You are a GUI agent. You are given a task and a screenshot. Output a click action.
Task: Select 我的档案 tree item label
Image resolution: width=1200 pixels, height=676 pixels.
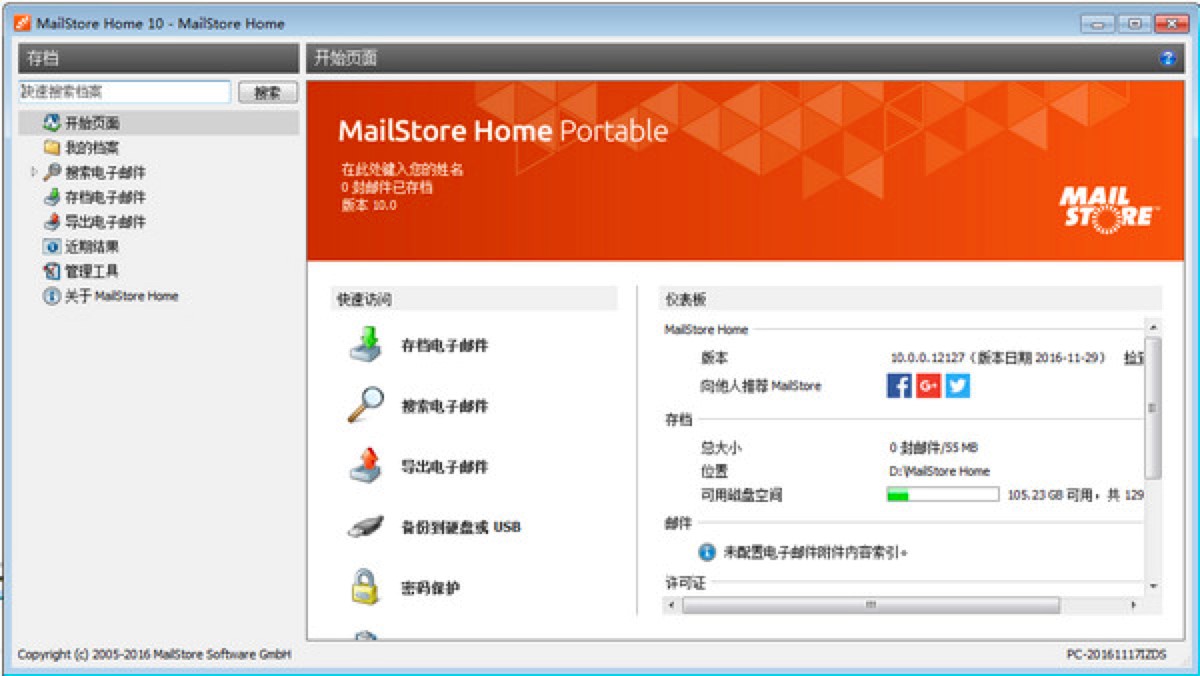(92, 147)
